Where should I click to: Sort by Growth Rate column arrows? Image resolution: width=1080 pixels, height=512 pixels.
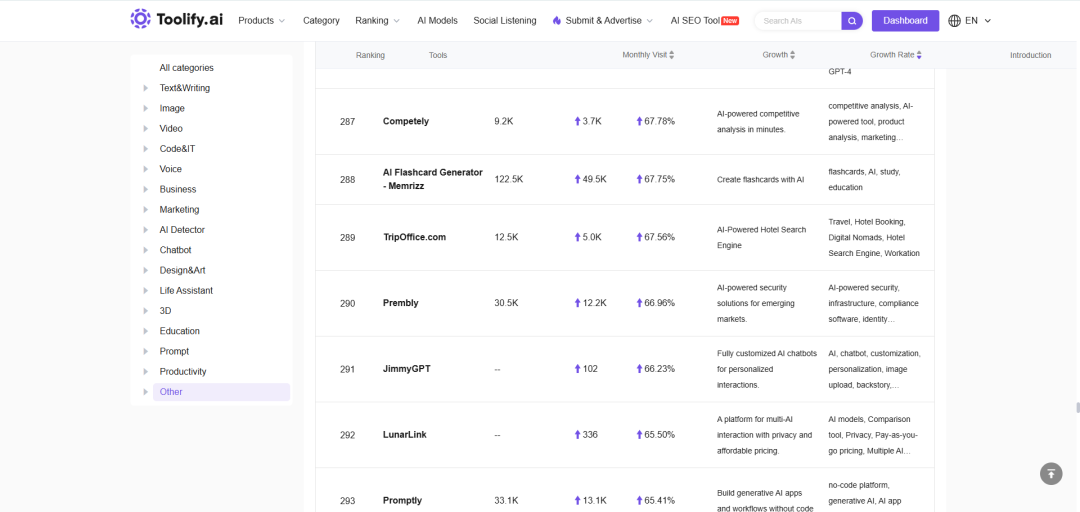click(919, 55)
